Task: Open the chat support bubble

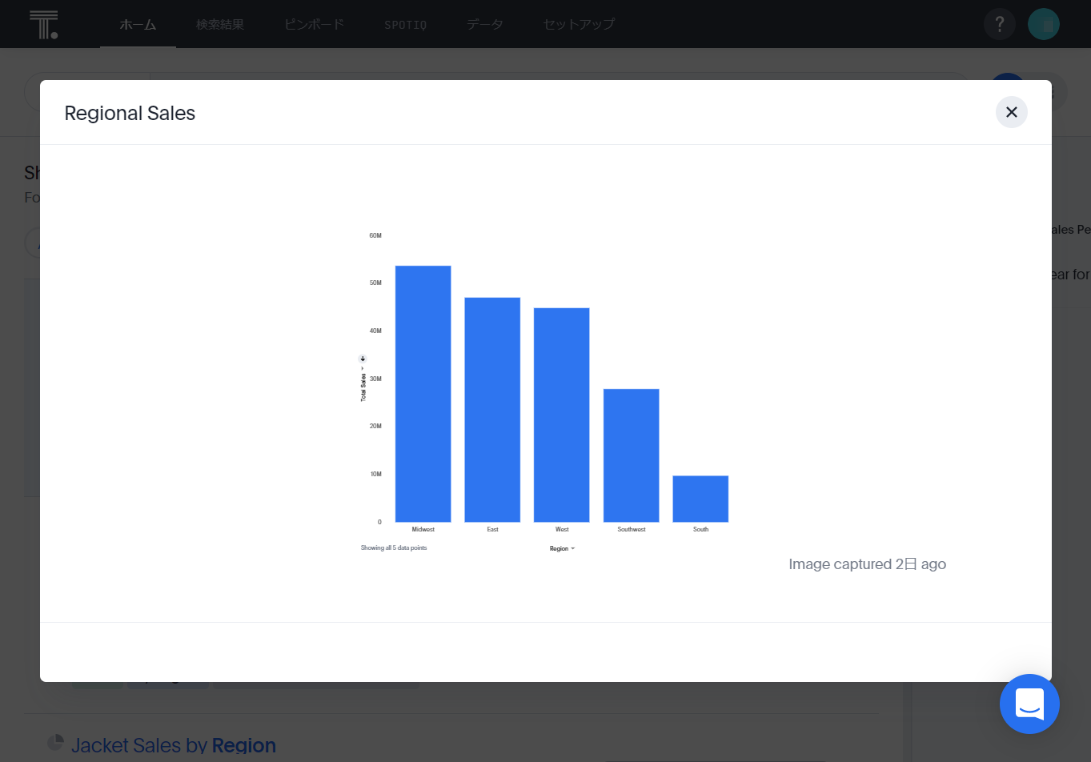Action: point(1029,704)
